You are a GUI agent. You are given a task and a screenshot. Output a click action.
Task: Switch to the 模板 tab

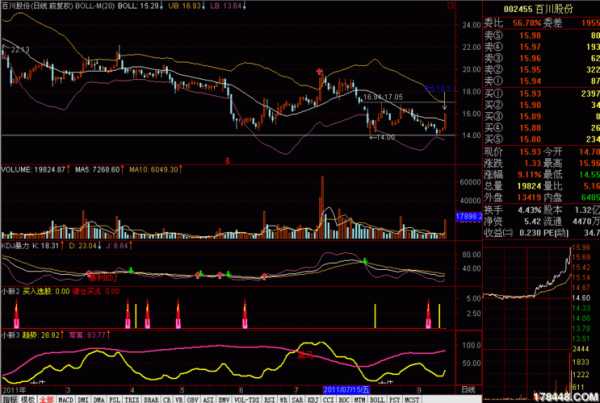(x=27, y=397)
